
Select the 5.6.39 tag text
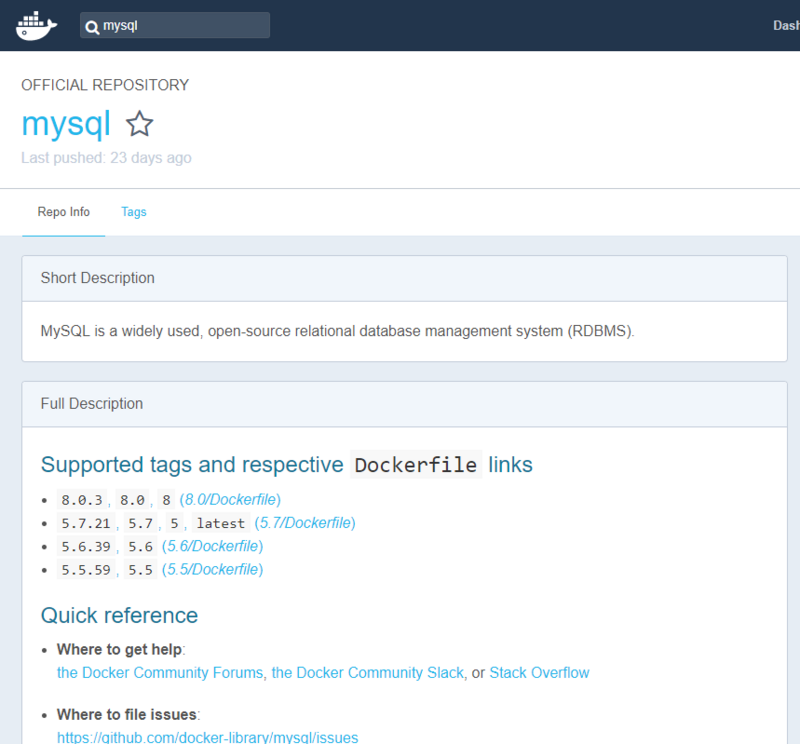(86, 547)
